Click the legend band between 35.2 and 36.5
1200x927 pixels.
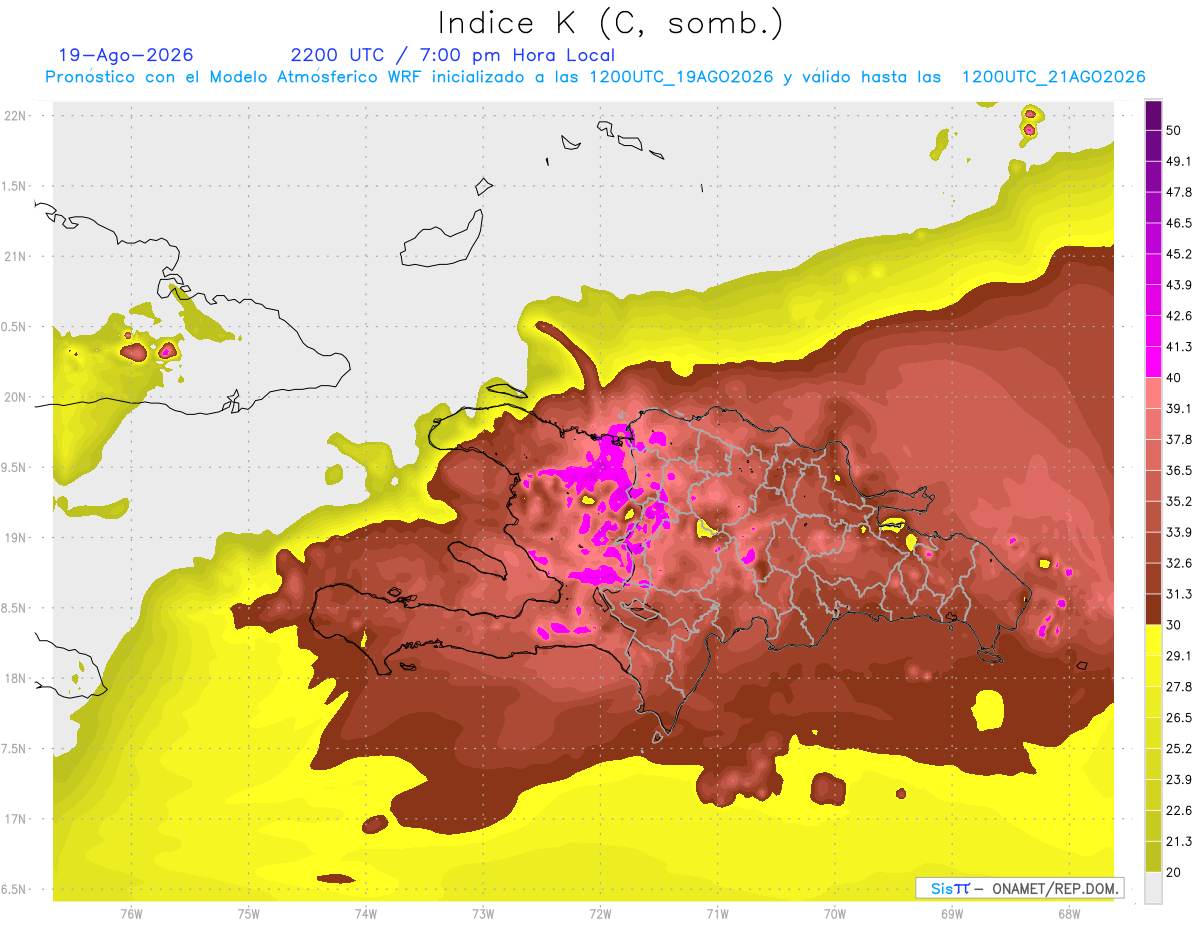click(1153, 485)
